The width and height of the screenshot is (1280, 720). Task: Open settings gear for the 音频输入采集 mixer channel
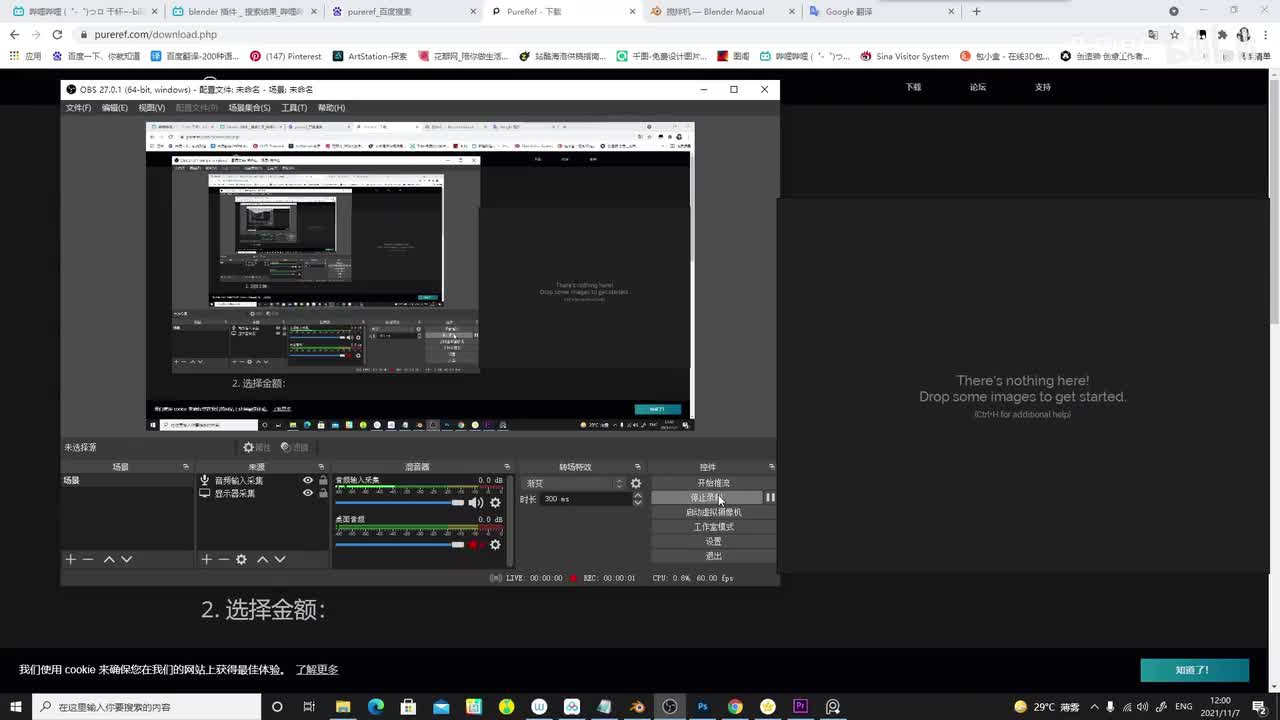click(495, 503)
